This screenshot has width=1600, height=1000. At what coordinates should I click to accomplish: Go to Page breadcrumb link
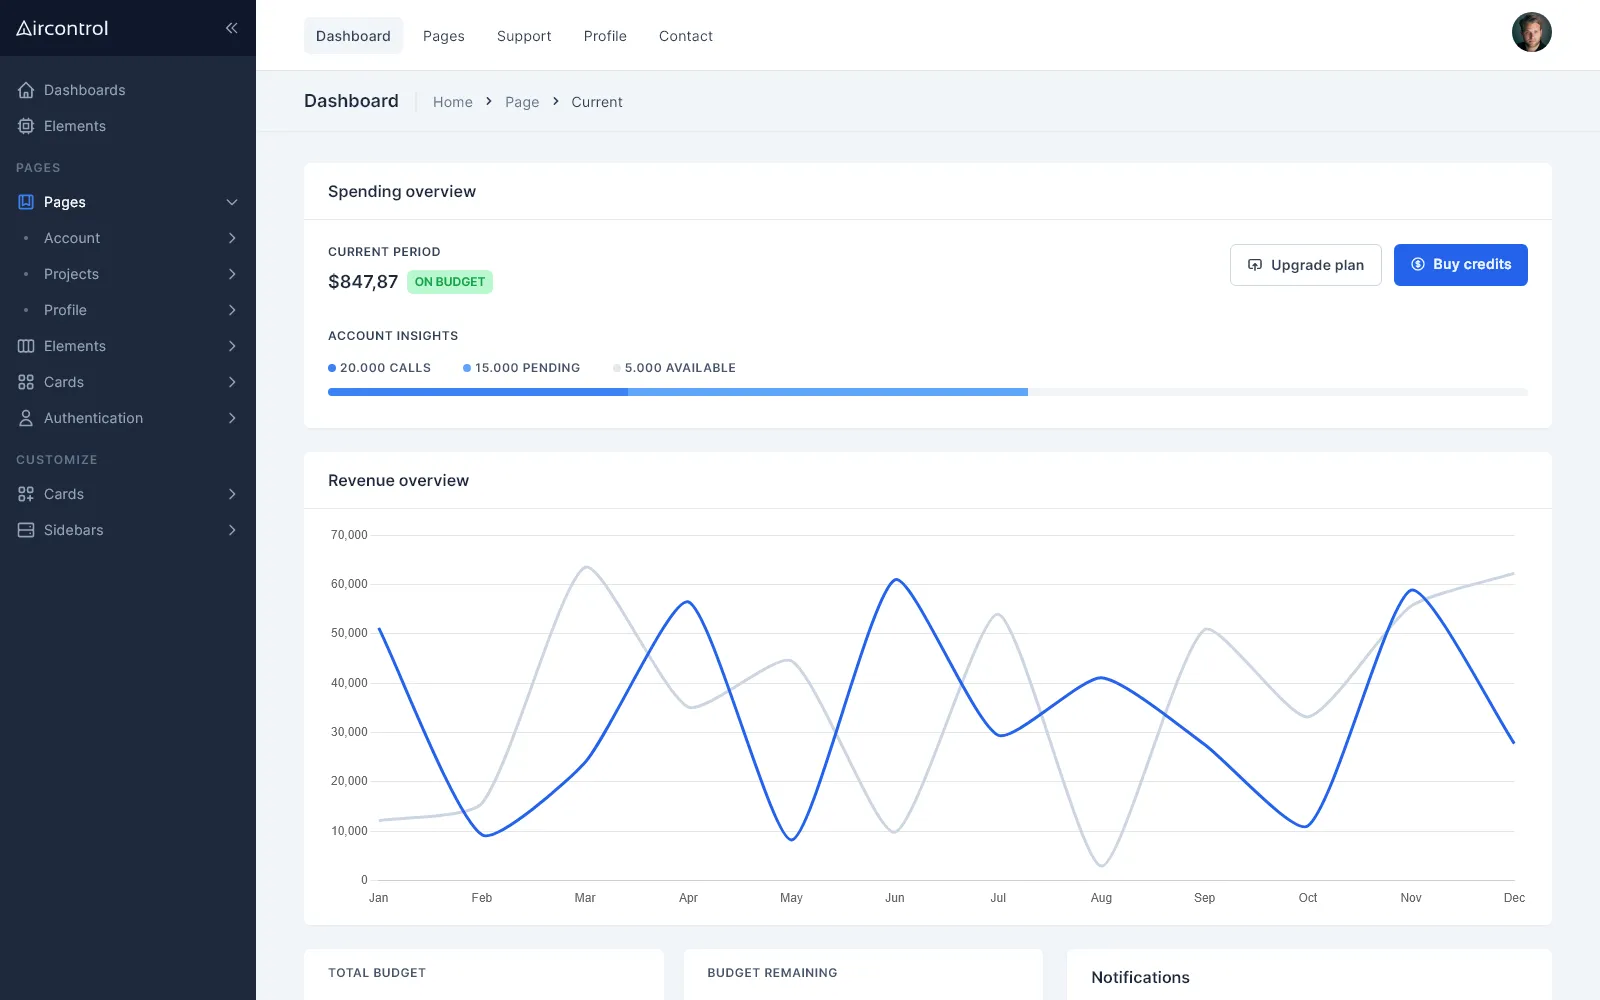pyautogui.click(x=522, y=102)
